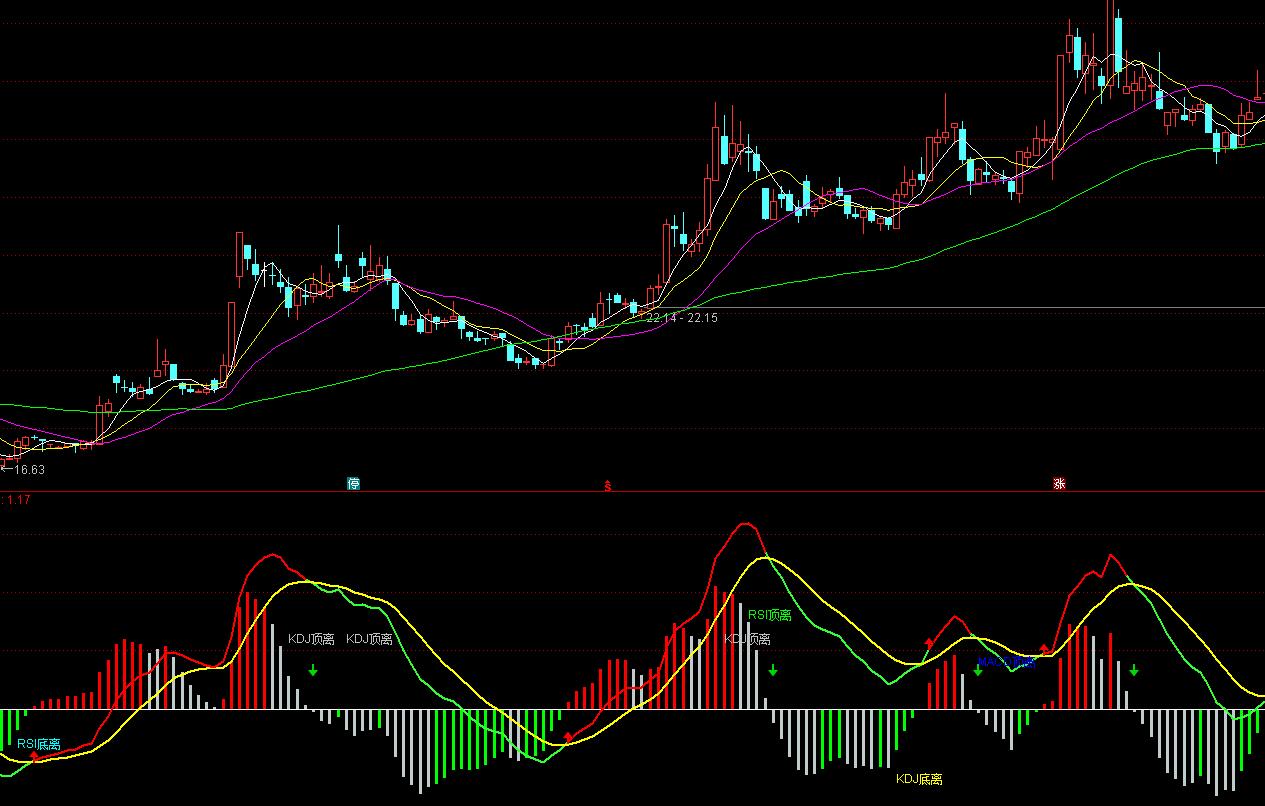The height and width of the screenshot is (806, 1265).
Task: Click the red 1.17 indicator value
Action: 17,499
